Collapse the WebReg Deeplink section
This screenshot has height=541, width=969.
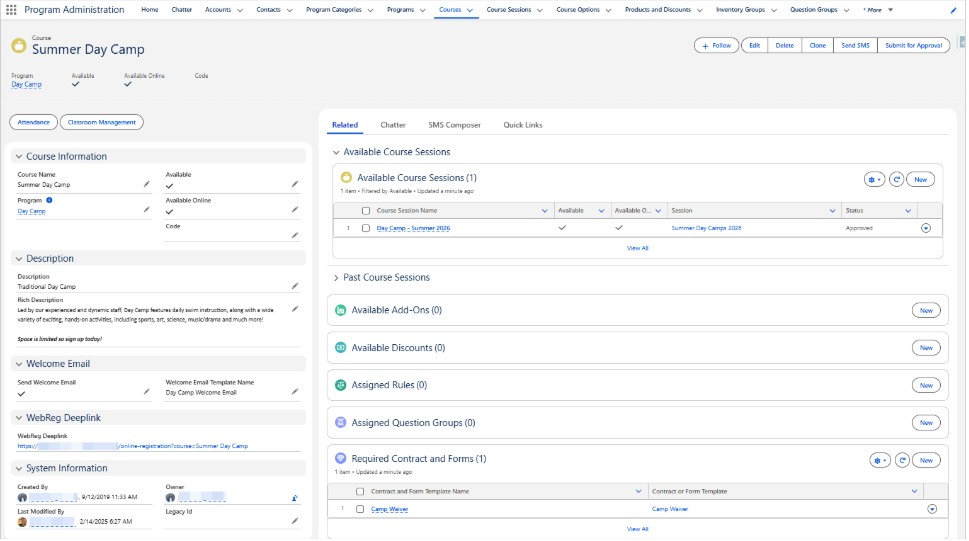tap(19, 419)
